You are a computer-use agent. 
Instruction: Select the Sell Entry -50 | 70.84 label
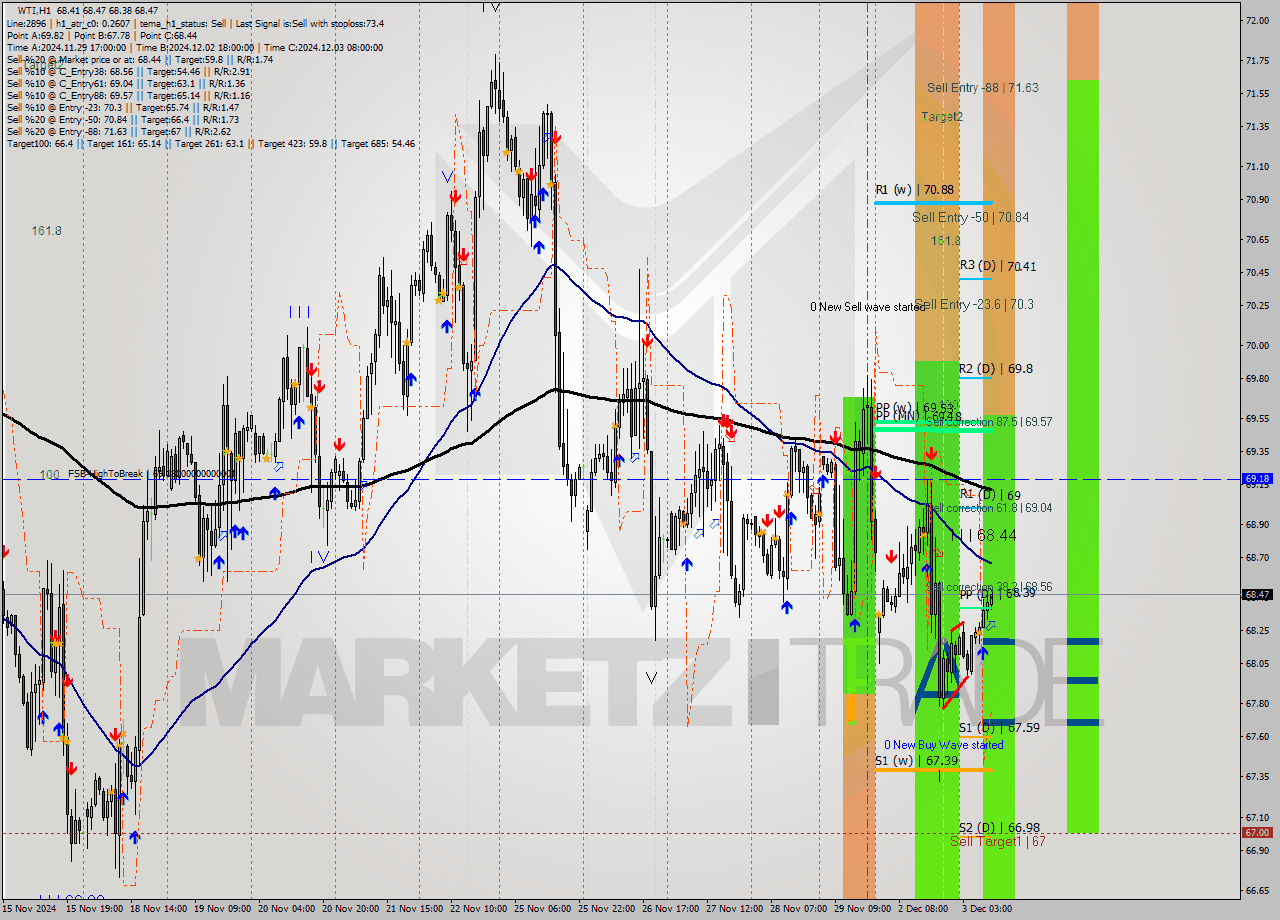[970, 217]
